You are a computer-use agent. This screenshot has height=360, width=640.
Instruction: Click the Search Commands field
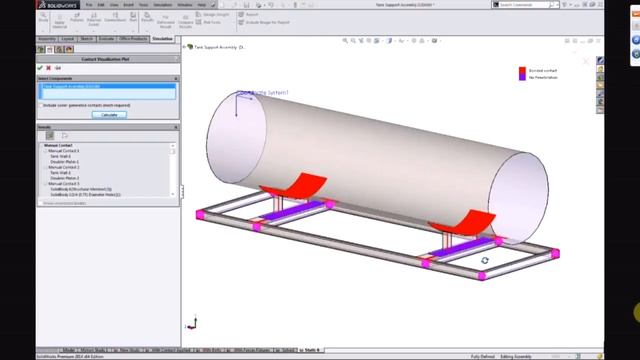coord(524,4)
